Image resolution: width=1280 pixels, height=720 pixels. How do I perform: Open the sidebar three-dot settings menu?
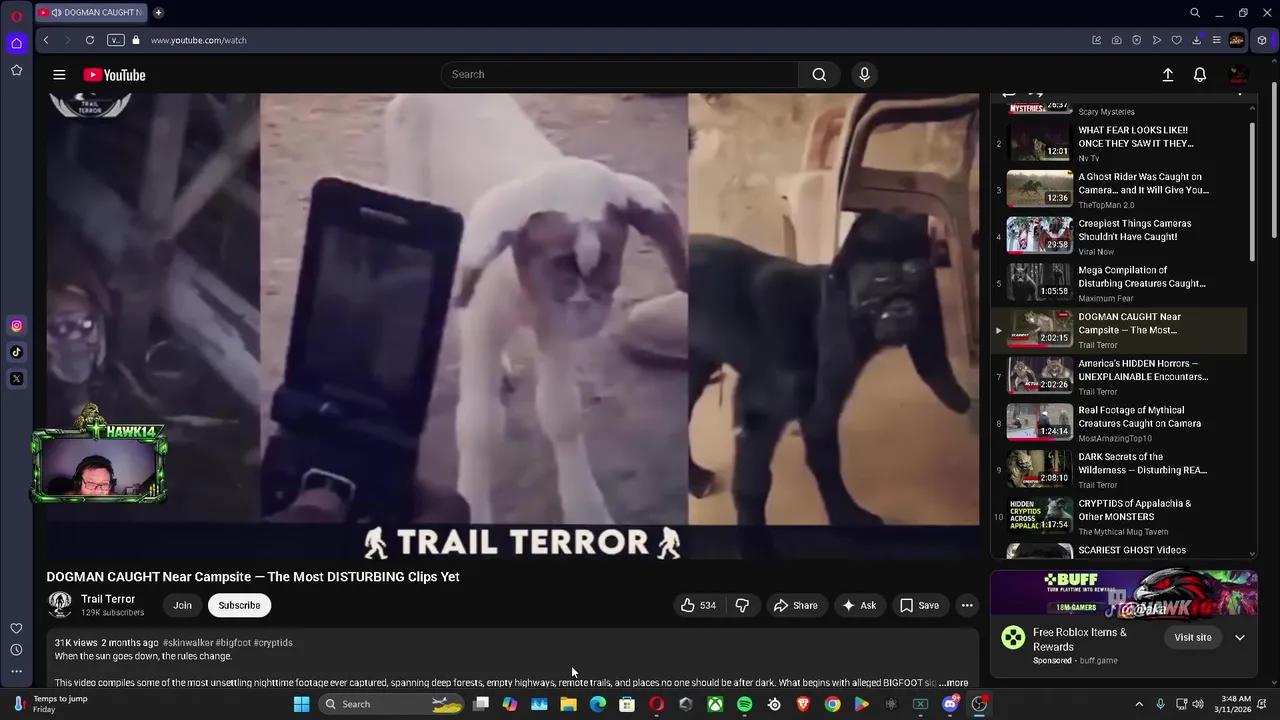coord(16,672)
